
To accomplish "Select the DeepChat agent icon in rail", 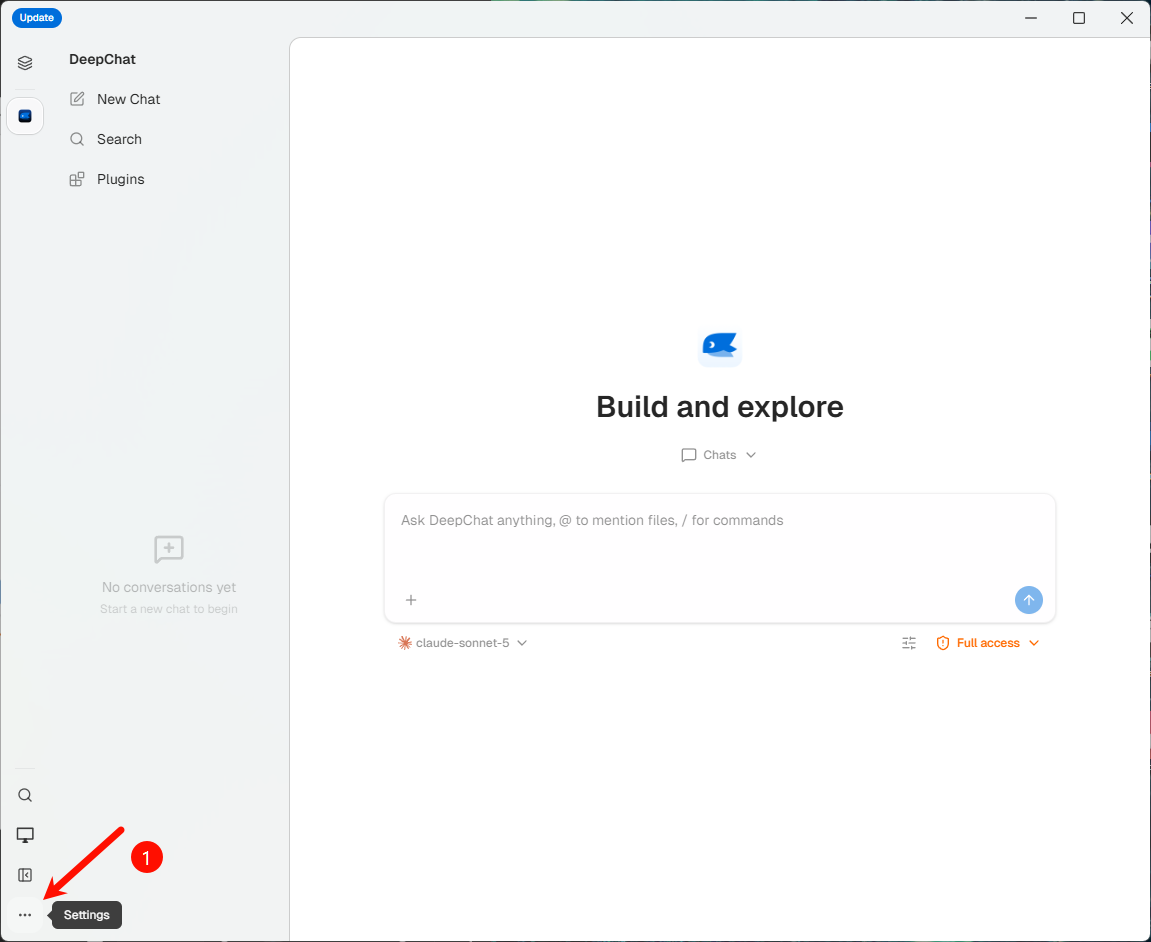I will 25,116.
